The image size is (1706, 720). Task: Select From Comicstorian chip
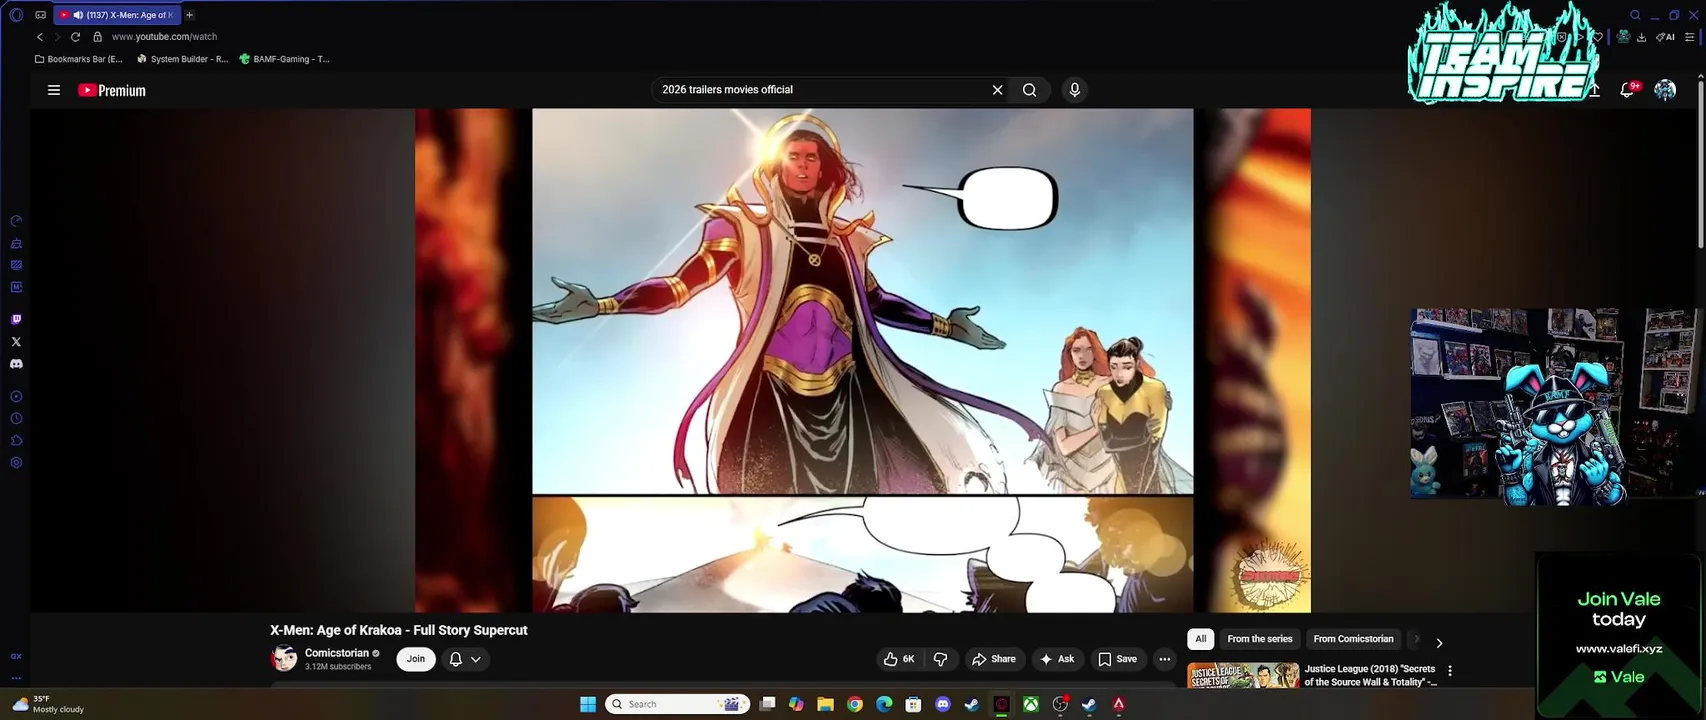point(1353,639)
